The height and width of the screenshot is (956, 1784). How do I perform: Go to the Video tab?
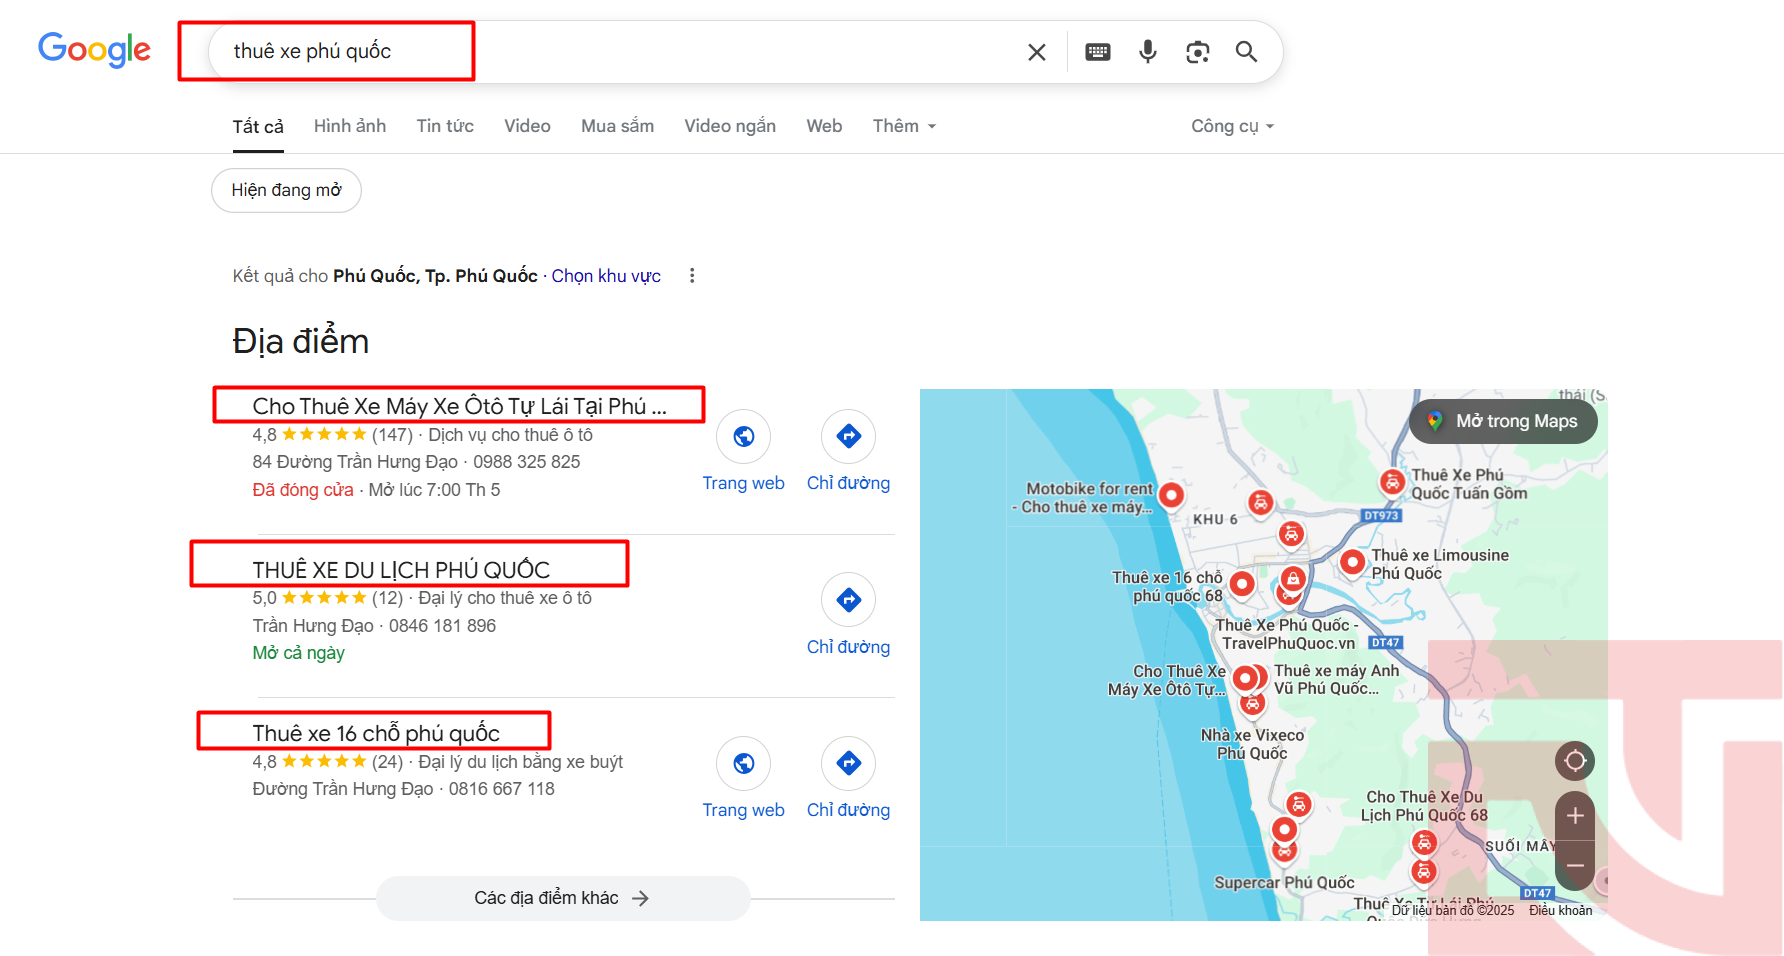[x=527, y=126]
